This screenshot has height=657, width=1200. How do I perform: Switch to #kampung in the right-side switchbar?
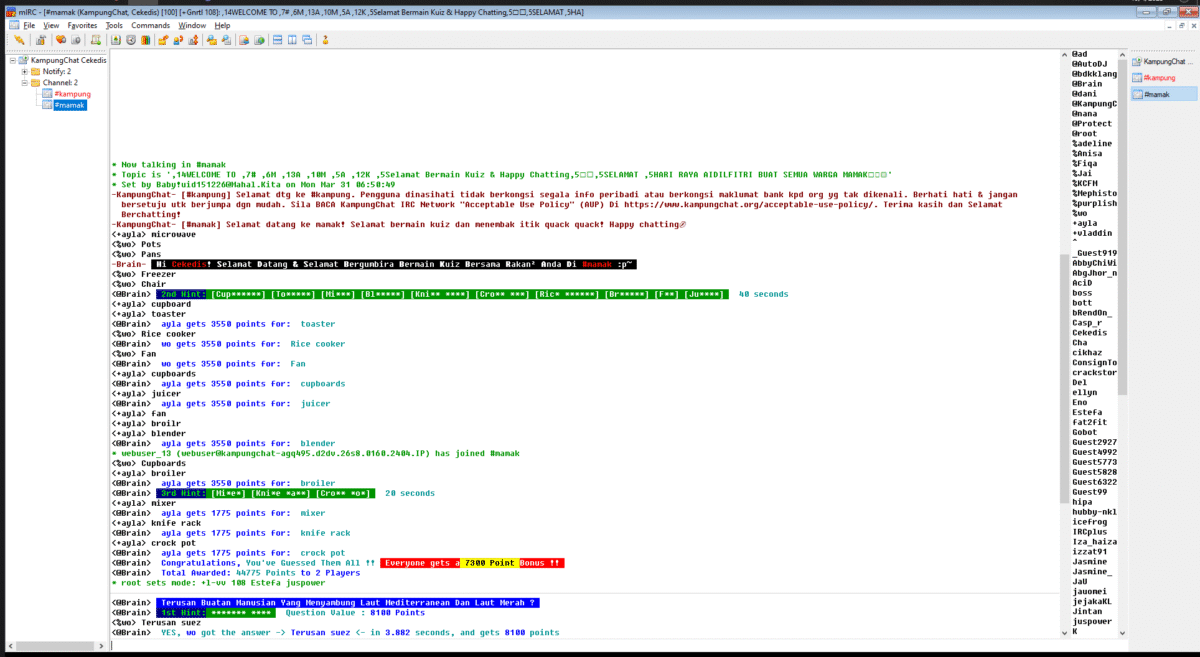click(x=1159, y=77)
